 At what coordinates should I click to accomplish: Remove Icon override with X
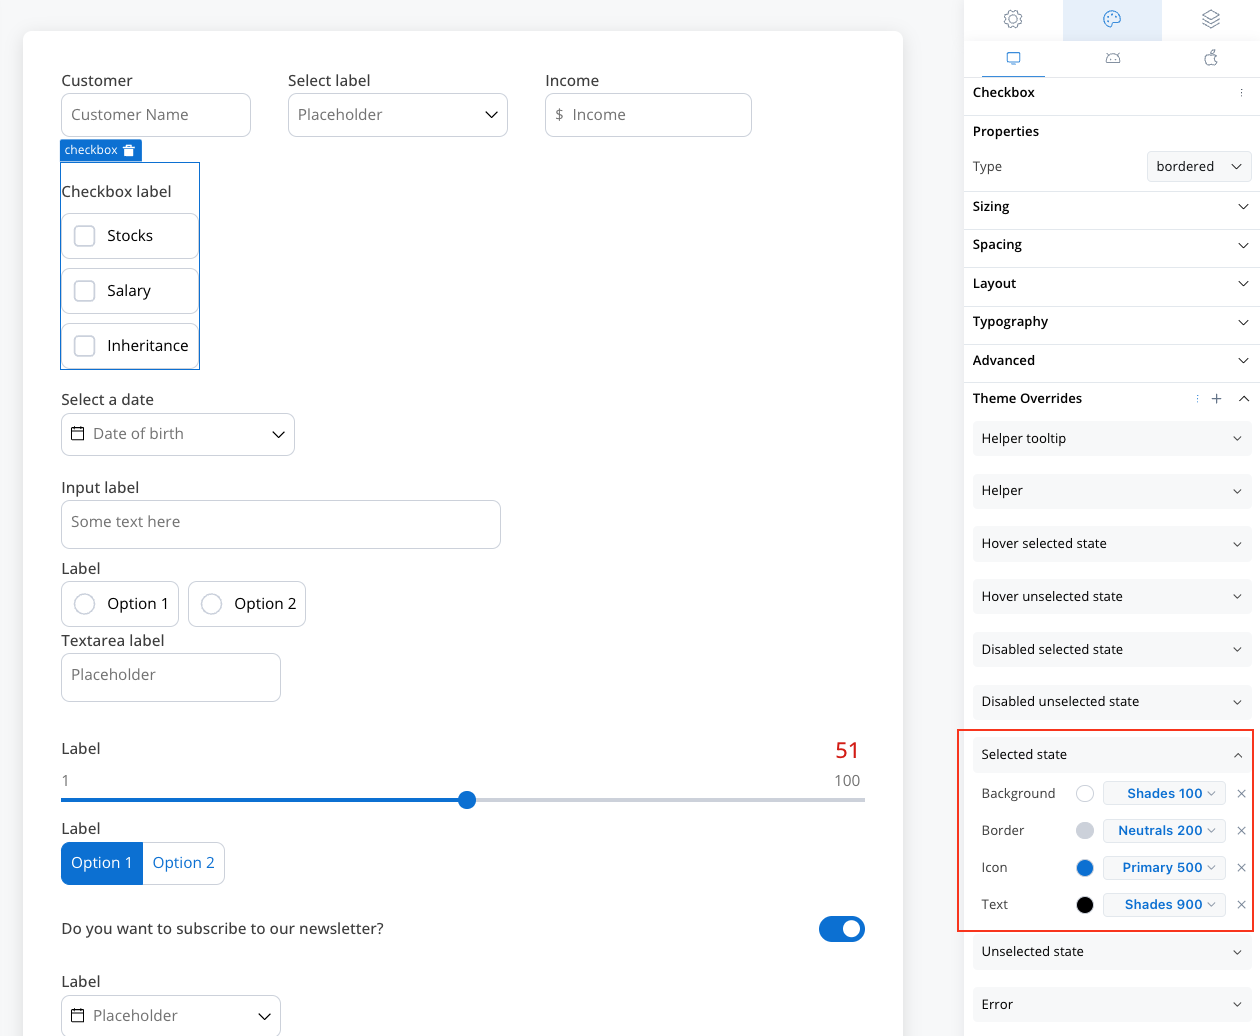click(x=1241, y=867)
